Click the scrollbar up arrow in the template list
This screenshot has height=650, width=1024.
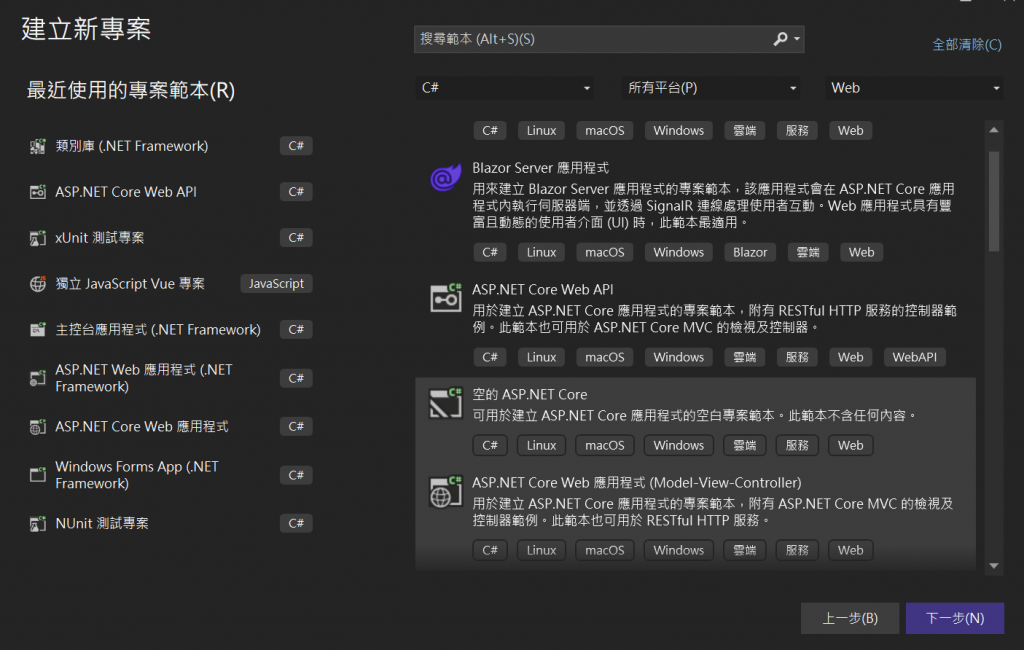point(993,130)
